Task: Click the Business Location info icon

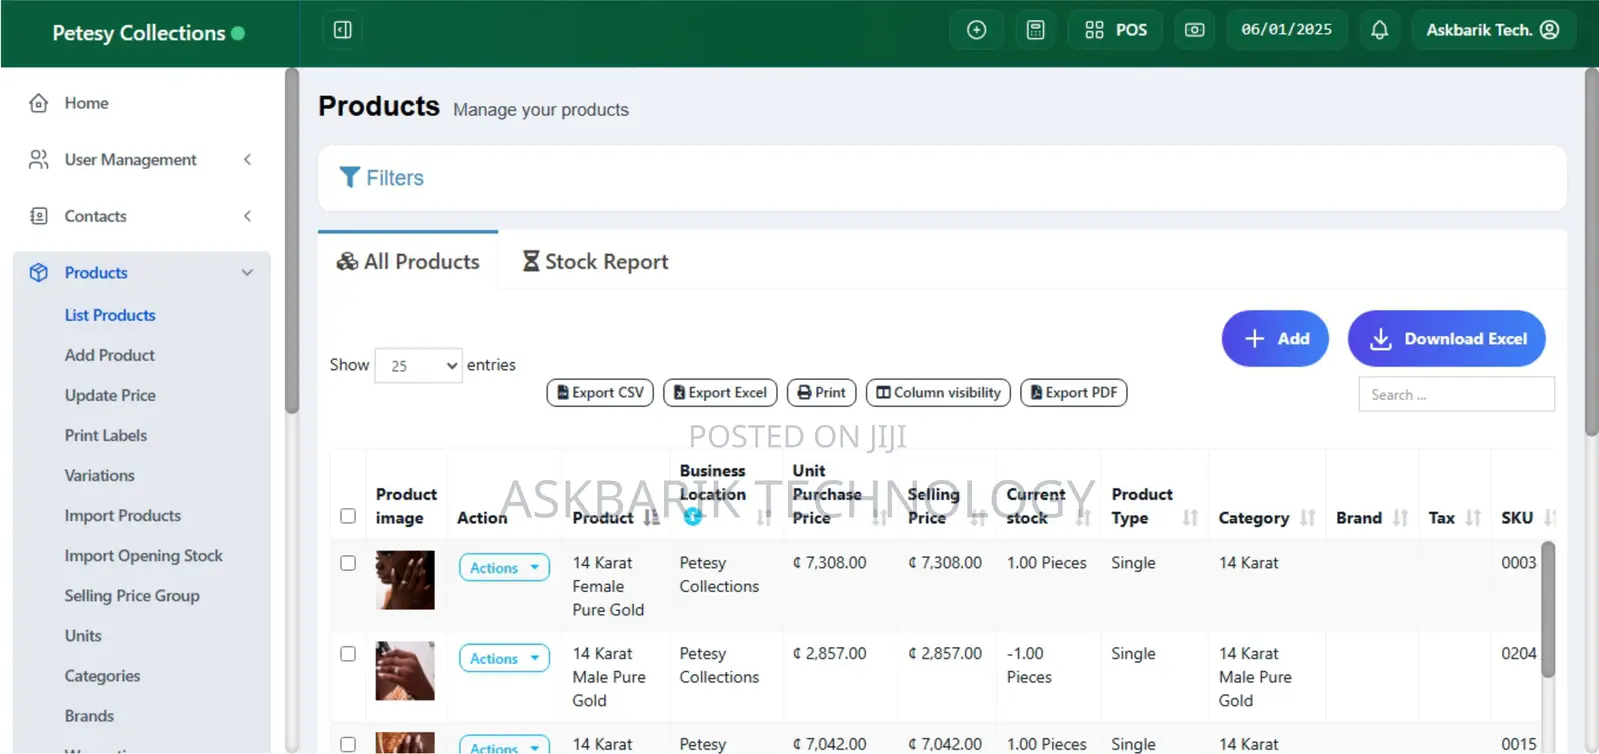Action: (692, 516)
